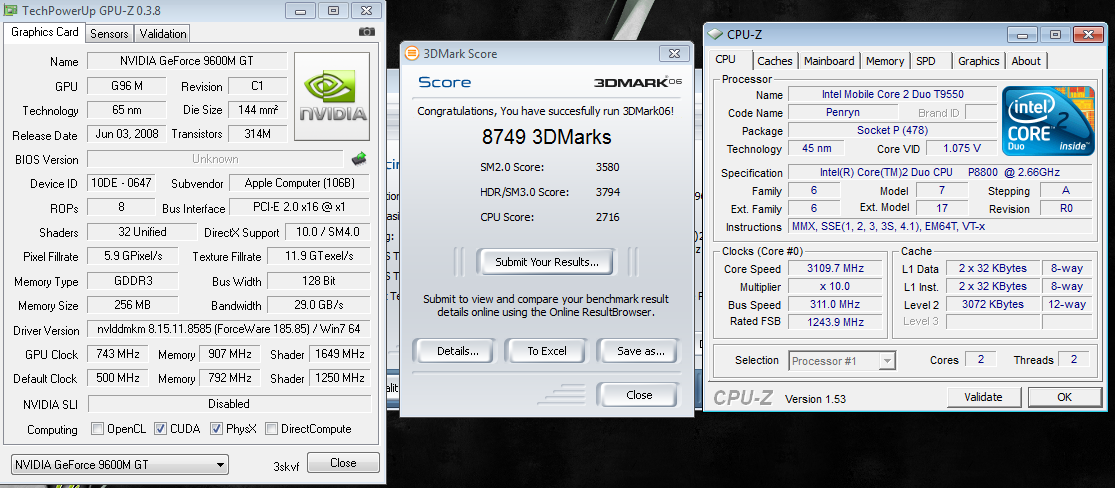Click the HDR/SM3.0 Score value 3794
1115x488 pixels.
pos(607,192)
